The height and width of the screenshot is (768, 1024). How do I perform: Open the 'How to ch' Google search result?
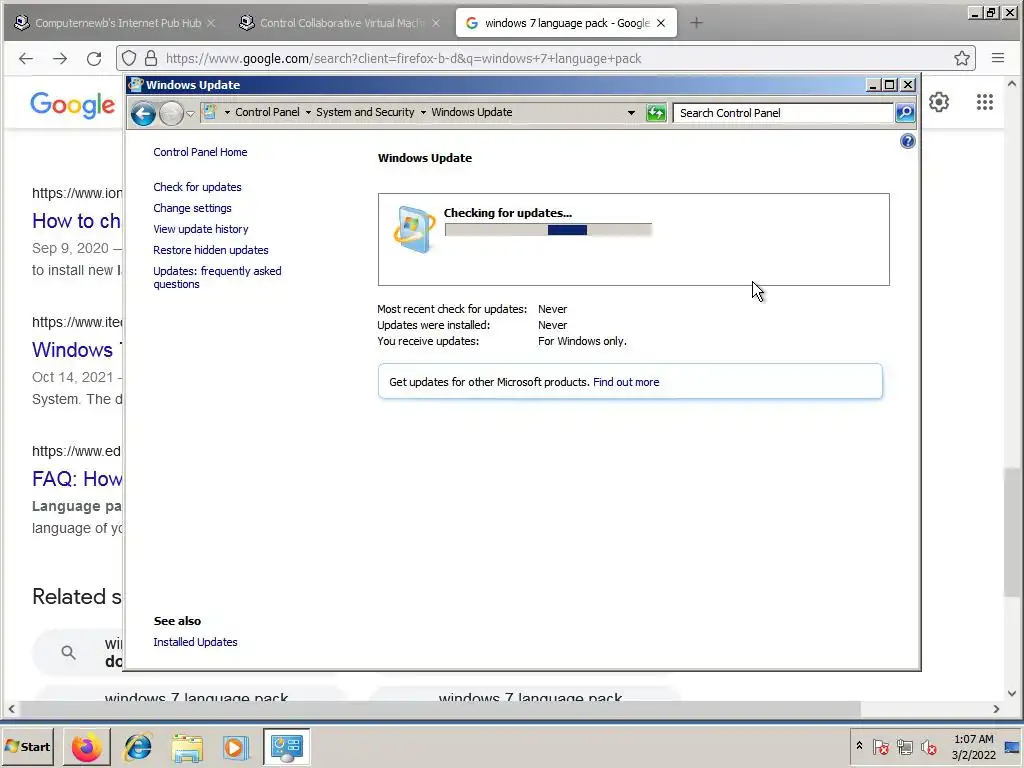click(x=76, y=221)
